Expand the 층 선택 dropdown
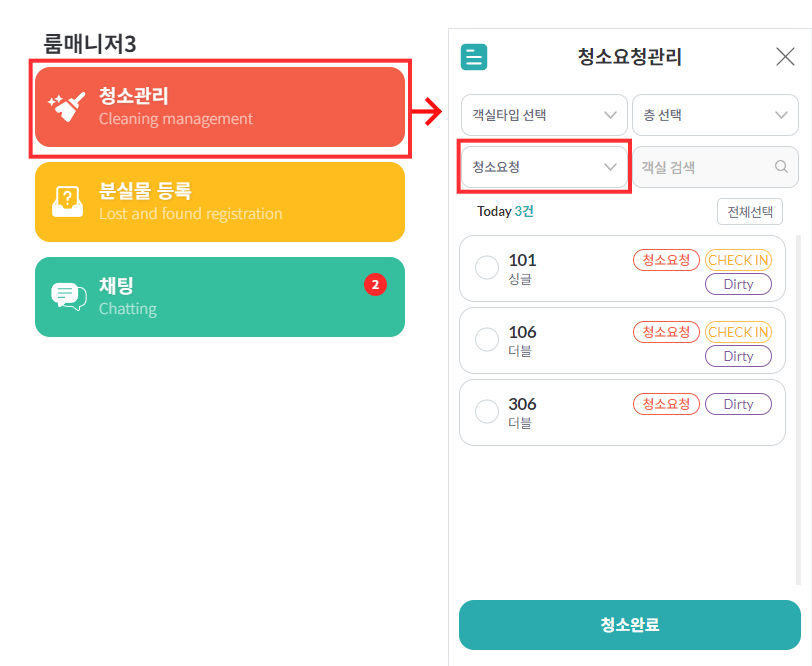Image resolution: width=812 pixels, height=666 pixels. [x=714, y=115]
